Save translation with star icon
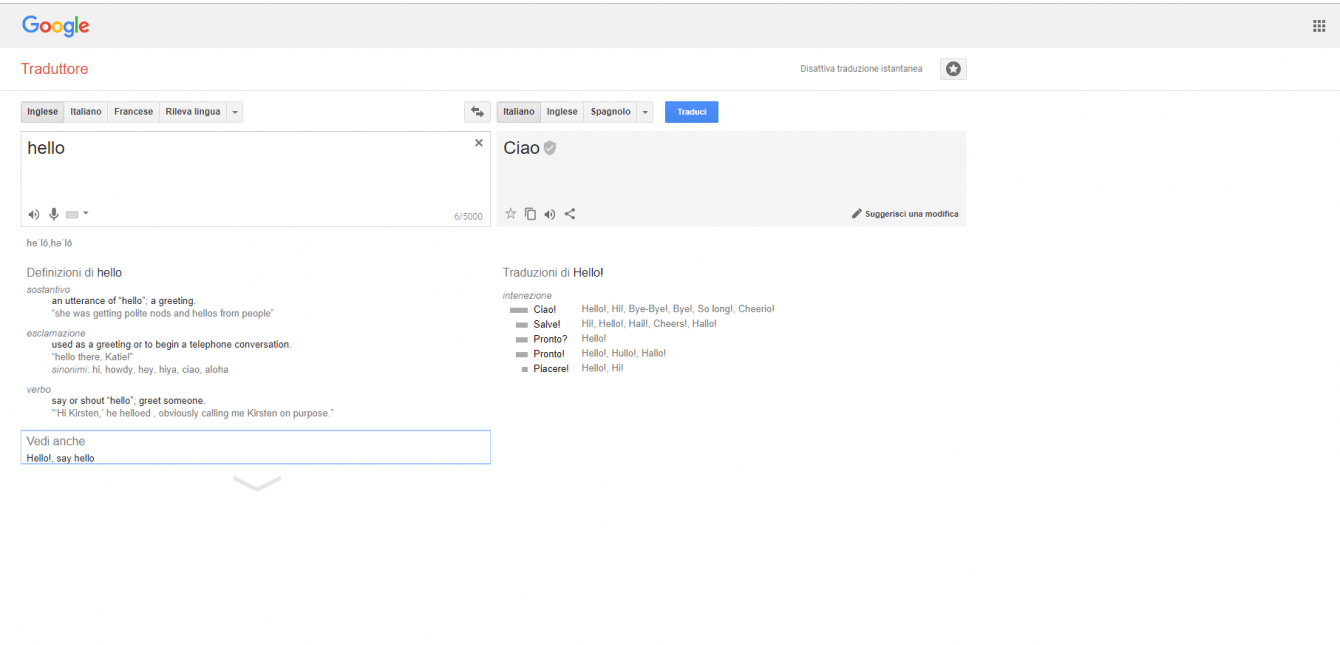Viewport: 1340px width, 645px height. tap(511, 213)
